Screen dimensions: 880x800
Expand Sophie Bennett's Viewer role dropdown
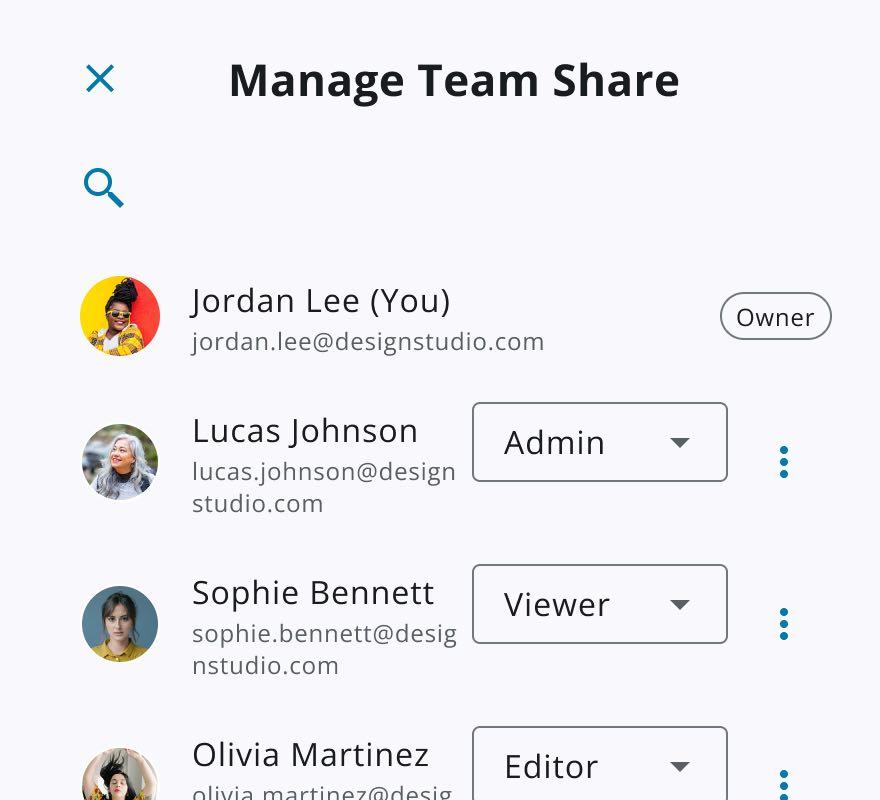599,604
